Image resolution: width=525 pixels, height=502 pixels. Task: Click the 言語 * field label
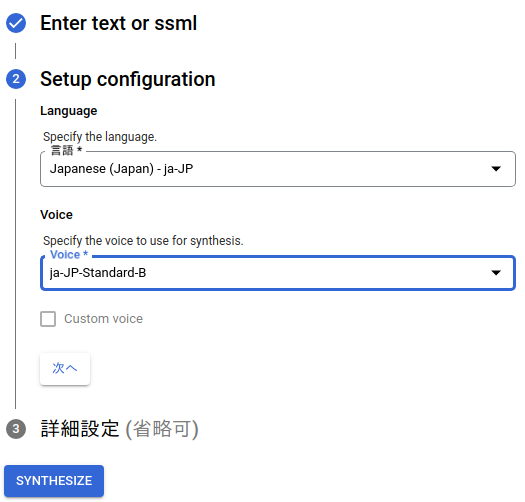[66, 150]
